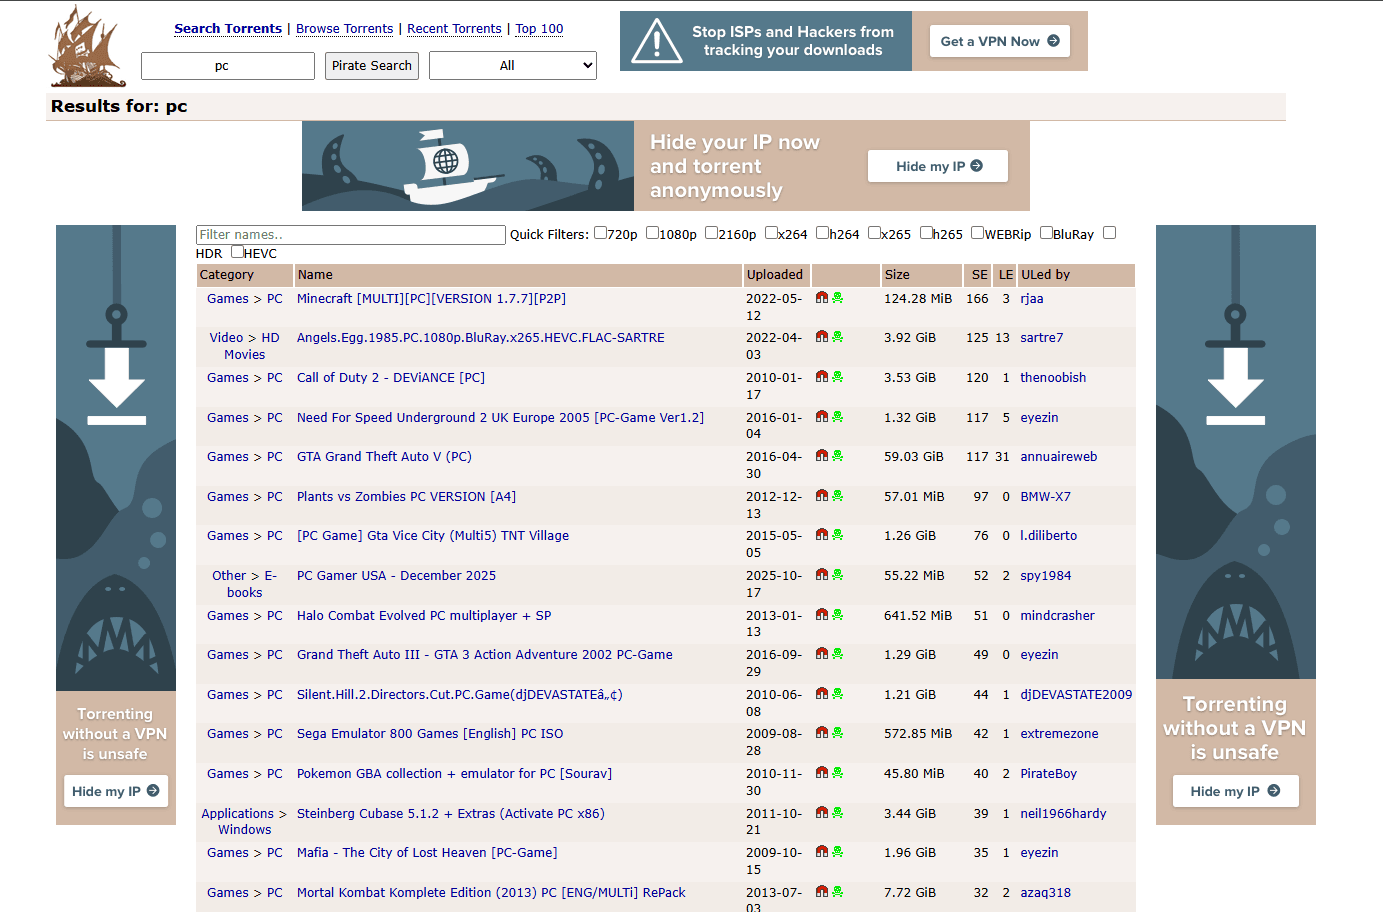
Task: Tick the x265 quick filter checkbox
Action: point(874,233)
